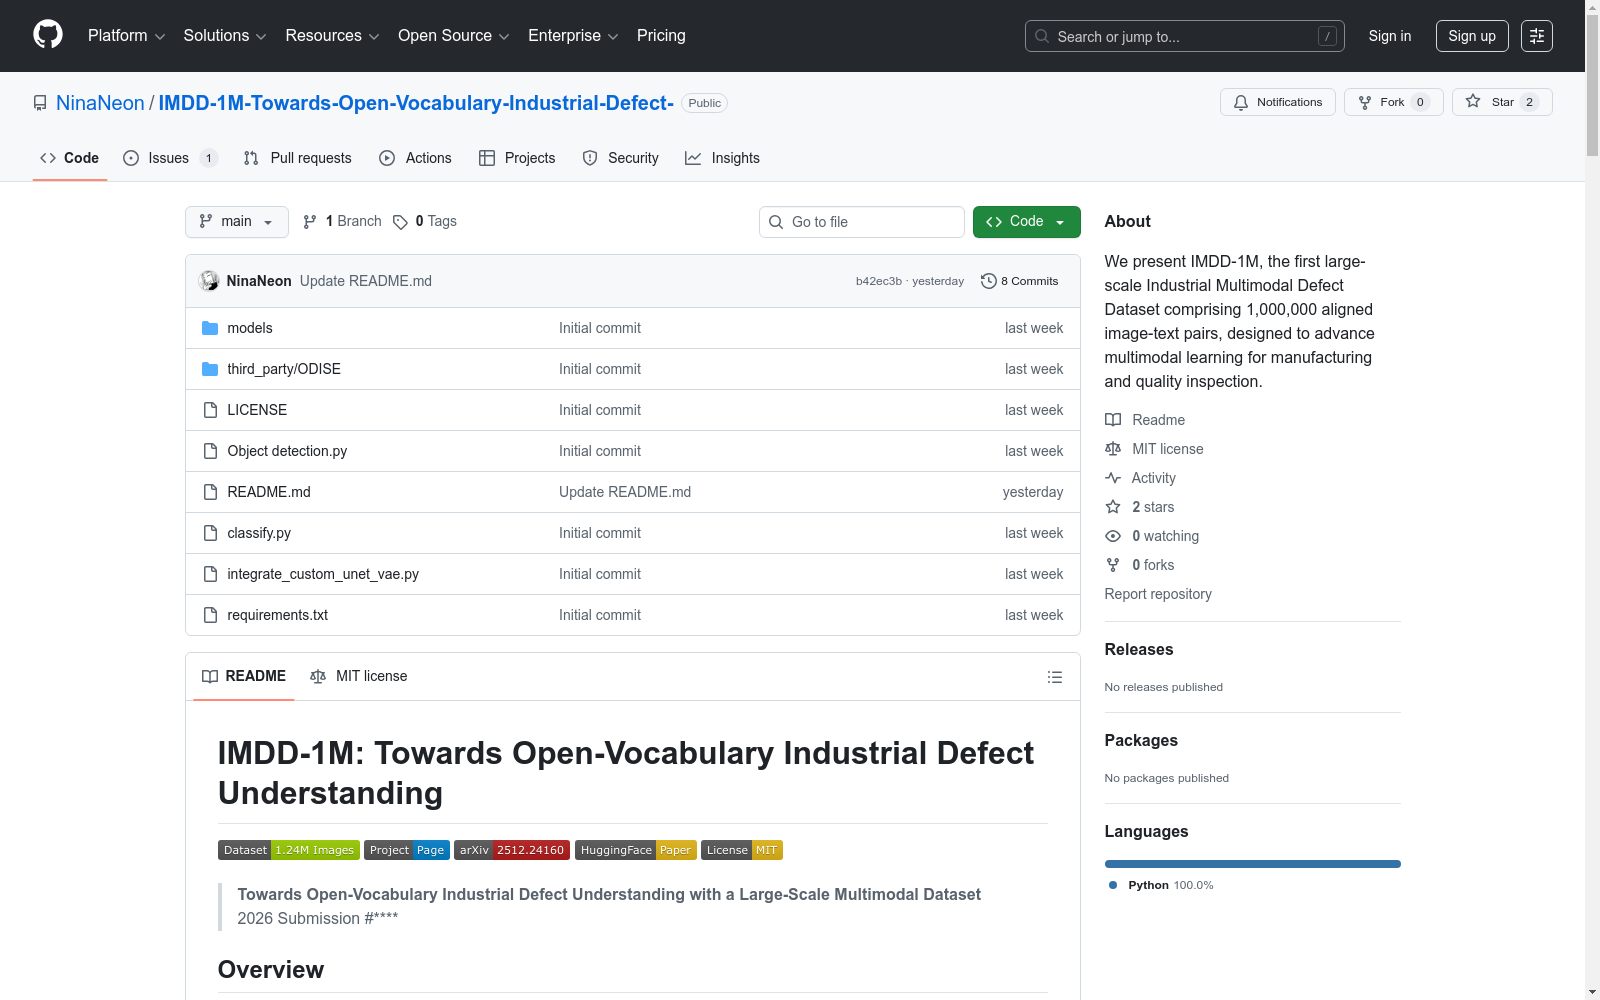The height and width of the screenshot is (1000, 1600).
Task: Select the MIT license tab in README panel
Action: 359,677
